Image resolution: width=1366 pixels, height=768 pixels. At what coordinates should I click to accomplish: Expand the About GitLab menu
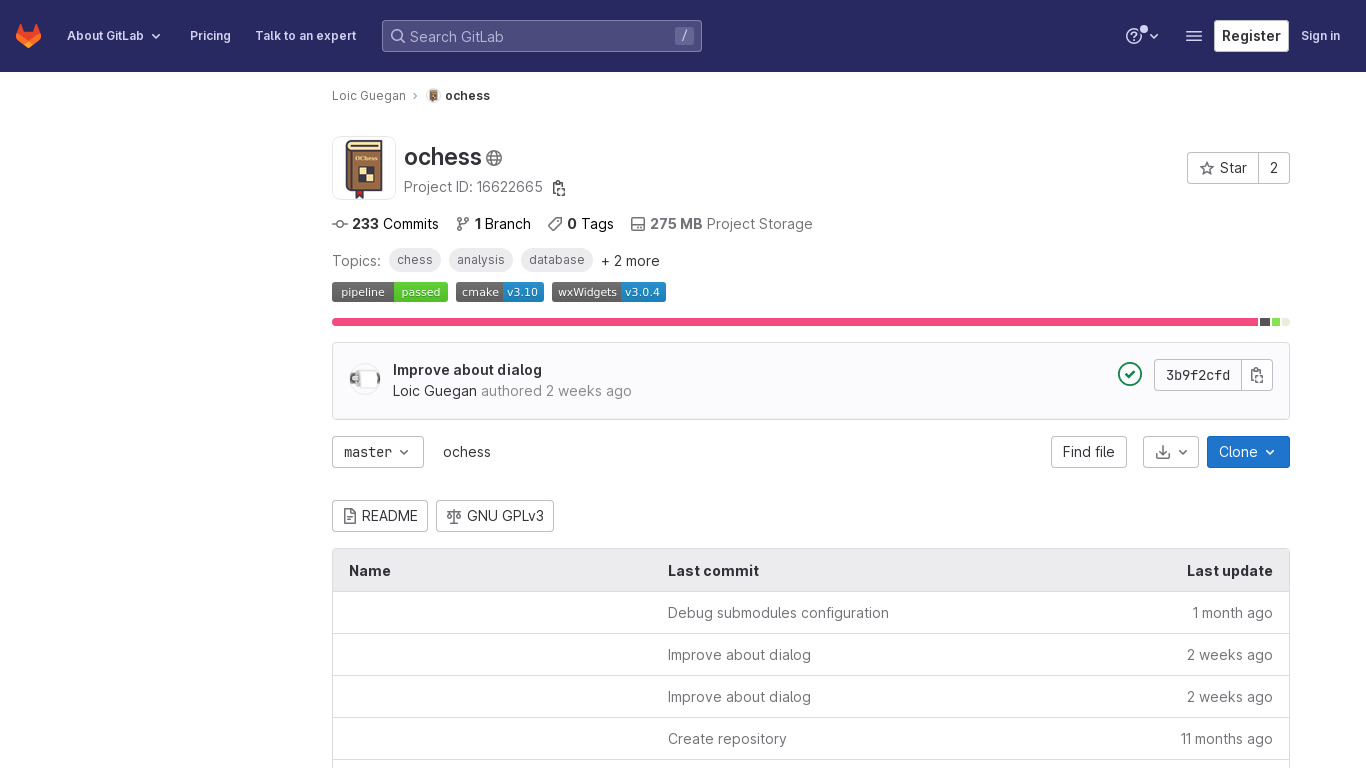(x=114, y=36)
